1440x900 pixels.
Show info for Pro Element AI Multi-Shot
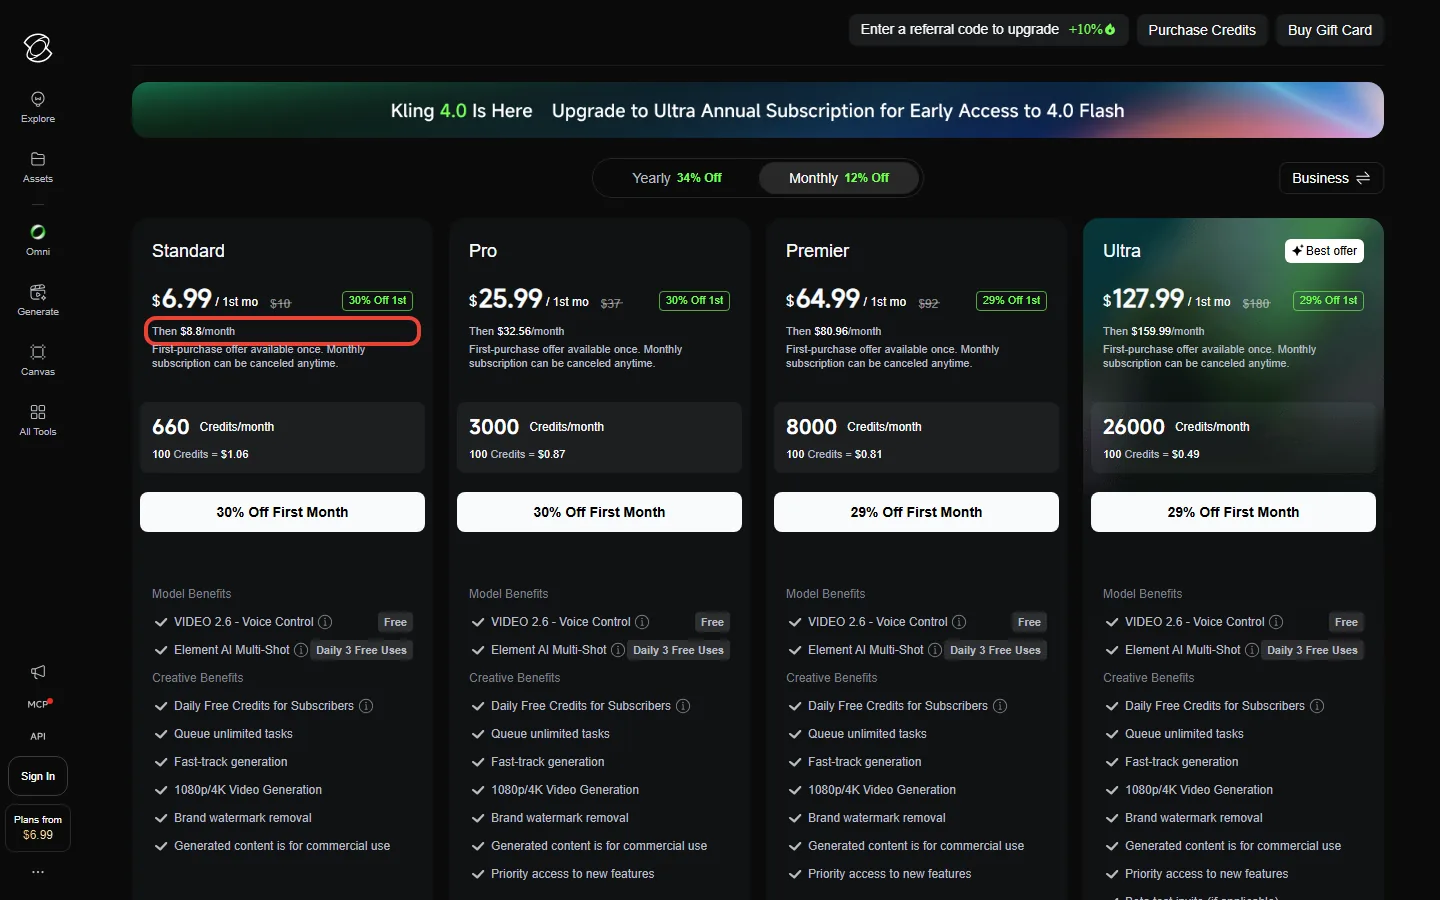[618, 650]
